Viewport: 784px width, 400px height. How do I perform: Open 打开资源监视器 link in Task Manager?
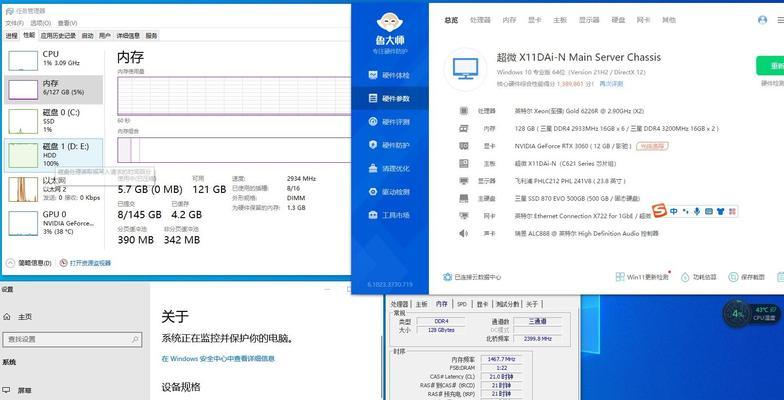point(85,262)
